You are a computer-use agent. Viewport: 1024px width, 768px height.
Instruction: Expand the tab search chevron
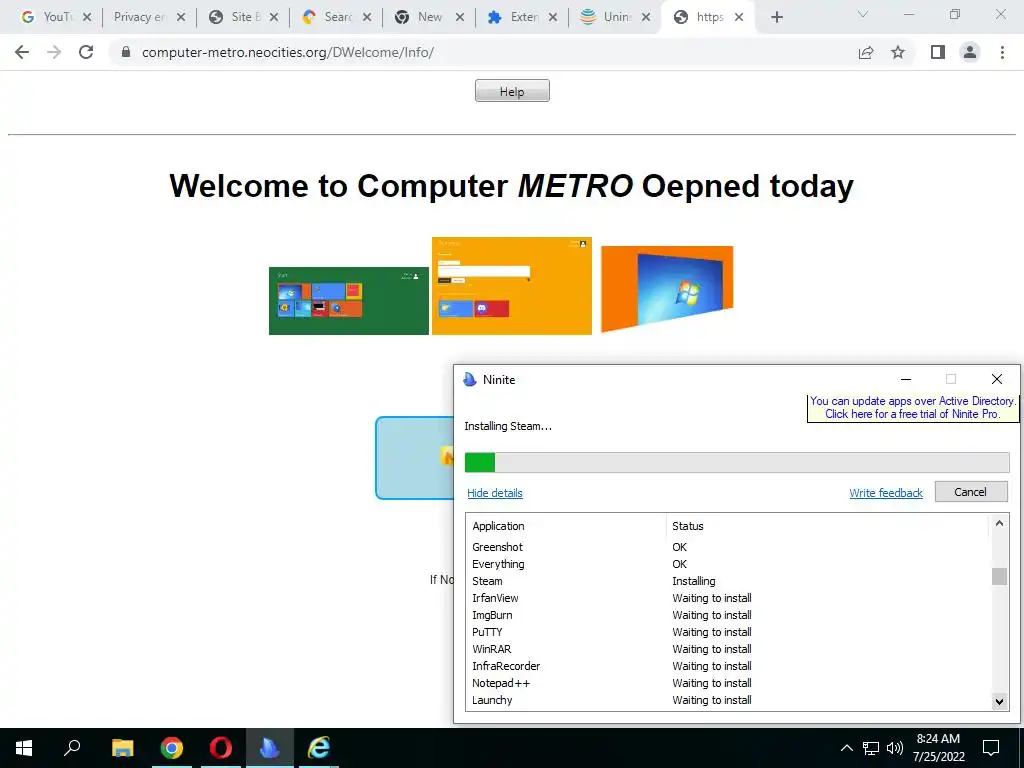863,14
